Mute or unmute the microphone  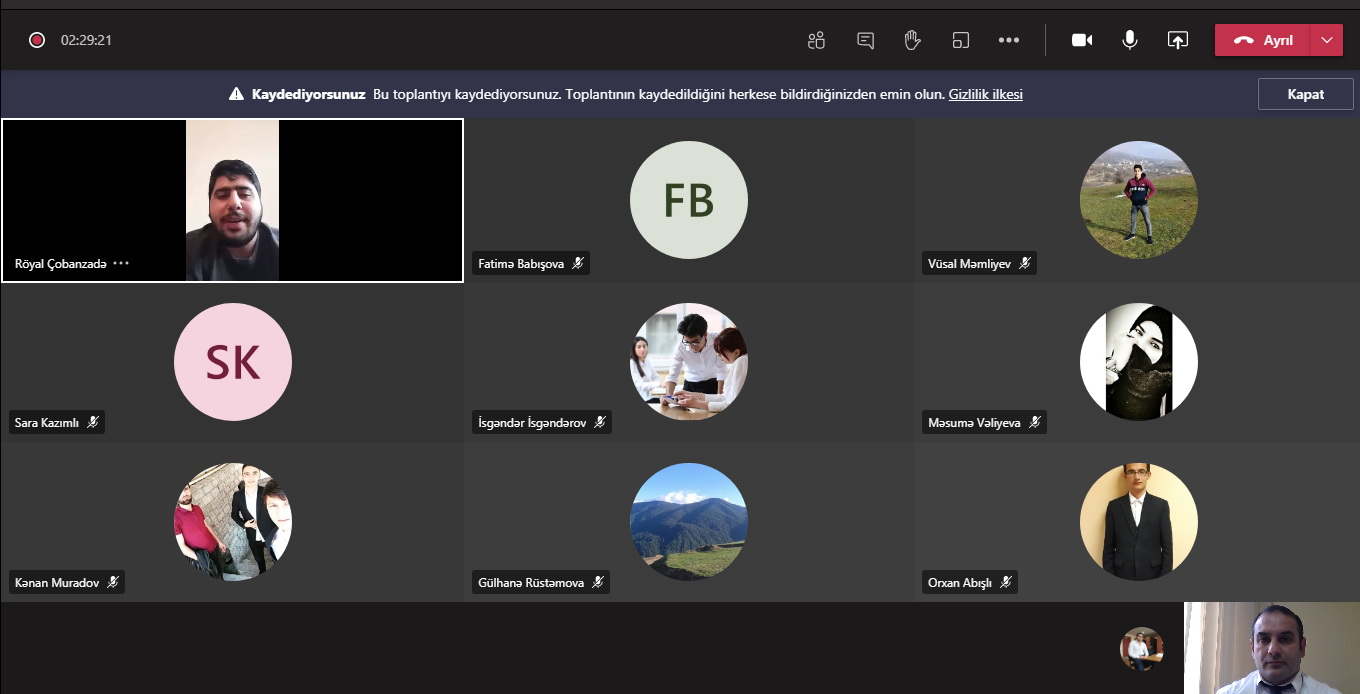coord(1130,40)
